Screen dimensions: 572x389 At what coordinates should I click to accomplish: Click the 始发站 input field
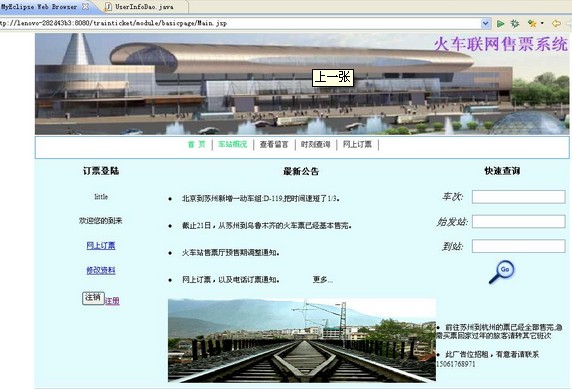tap(518, 222)
